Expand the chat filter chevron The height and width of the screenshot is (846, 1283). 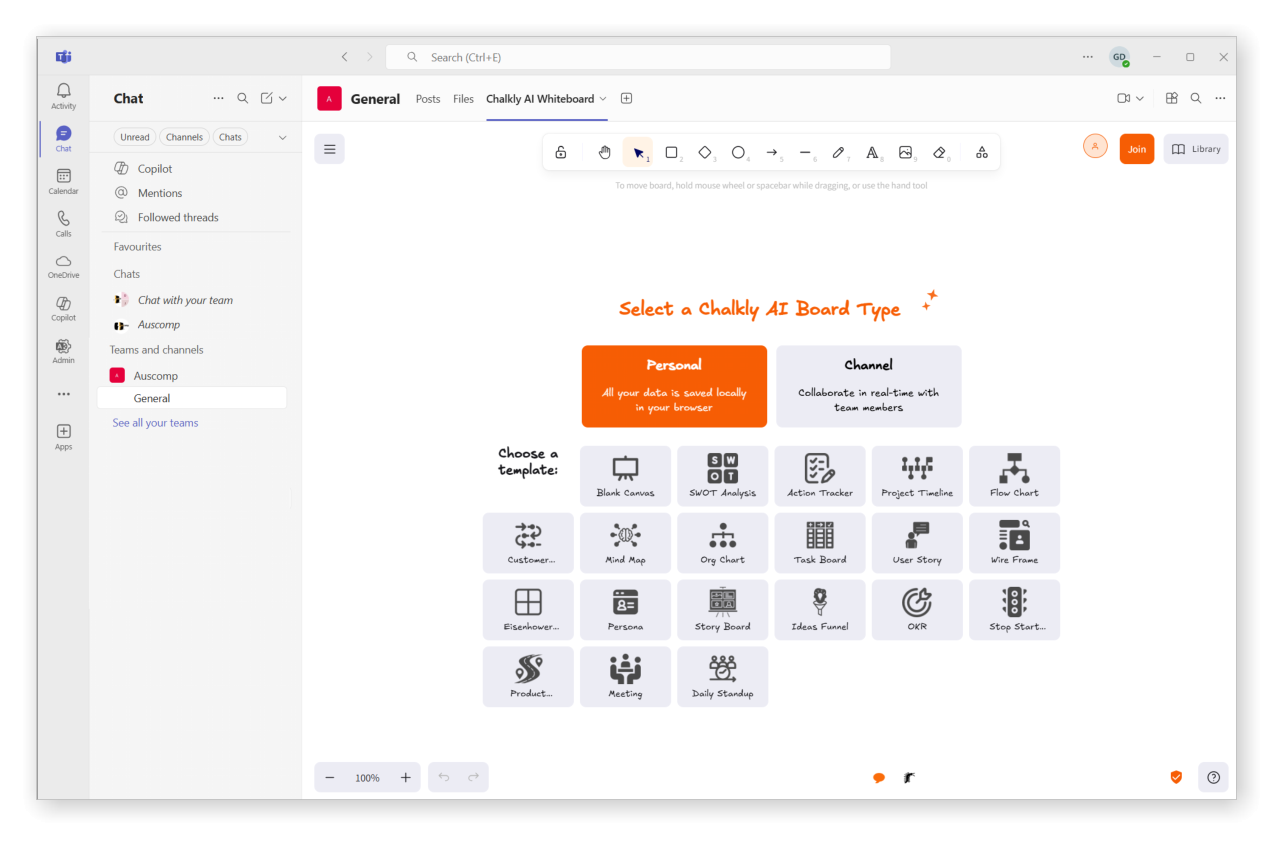click(x=282, y=137)
